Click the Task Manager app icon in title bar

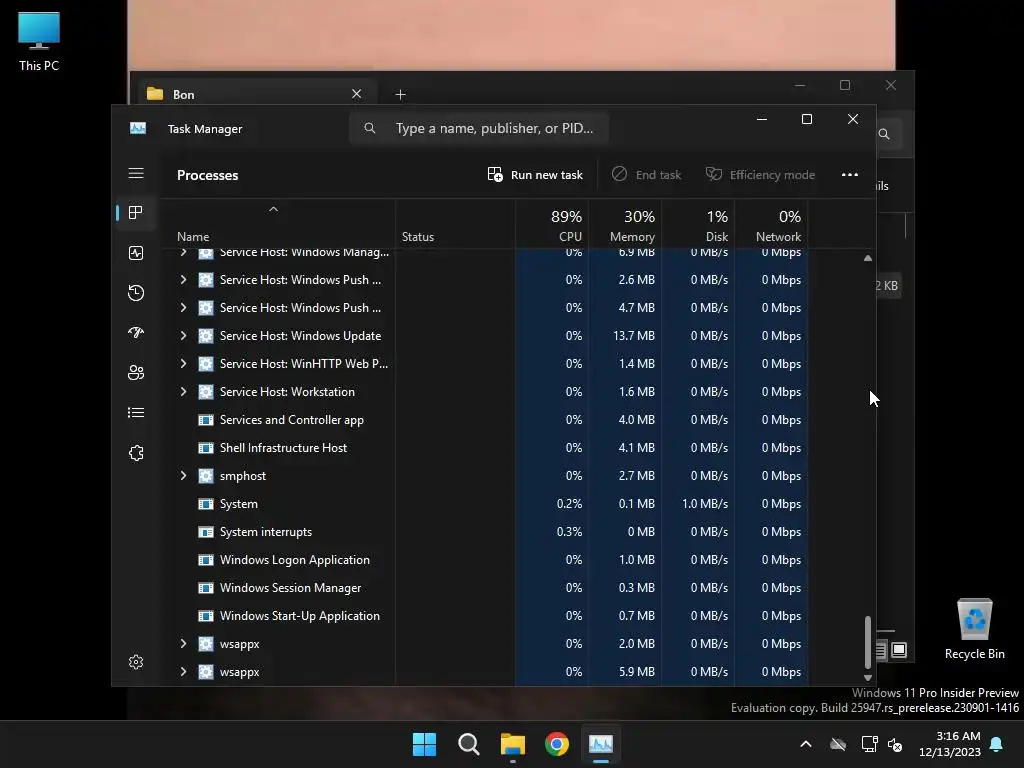coord(138,129)
